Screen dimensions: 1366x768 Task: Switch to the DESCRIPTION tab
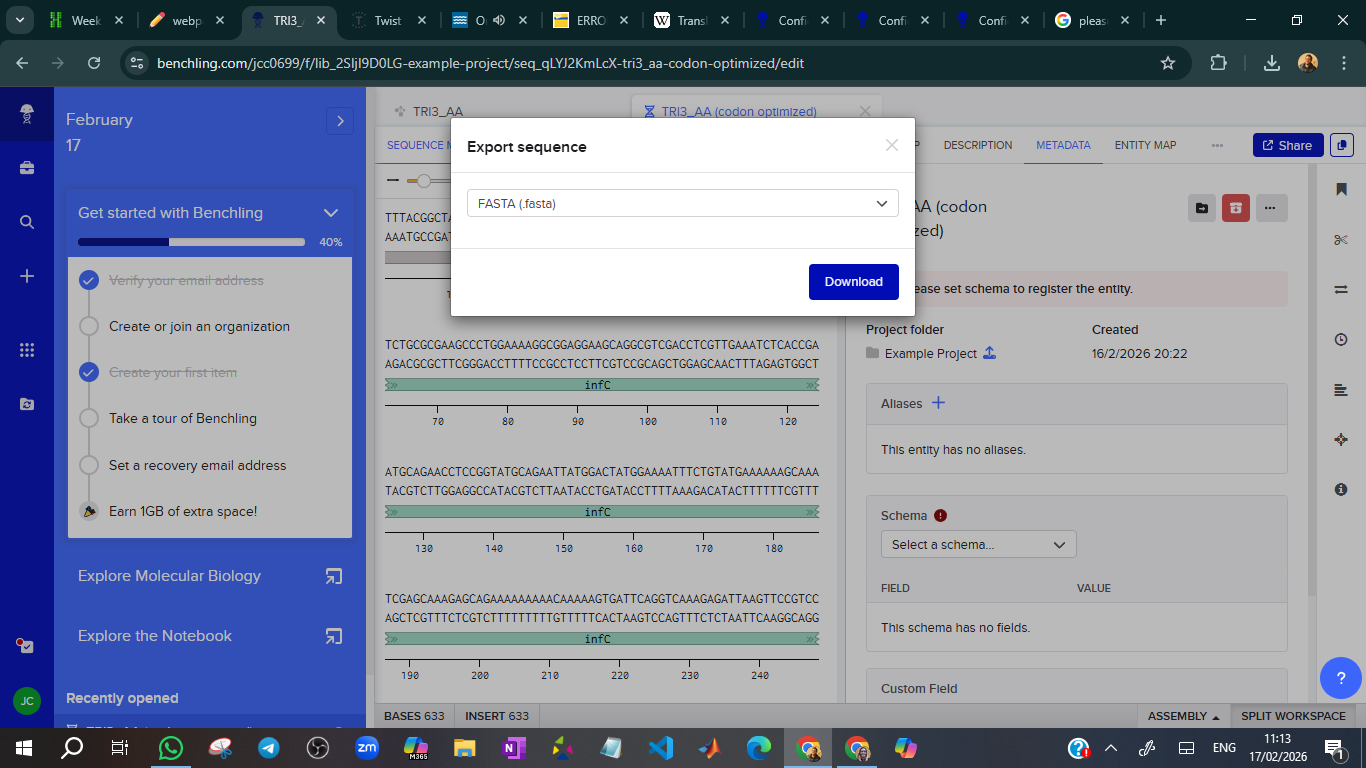[x=977, y=145]
